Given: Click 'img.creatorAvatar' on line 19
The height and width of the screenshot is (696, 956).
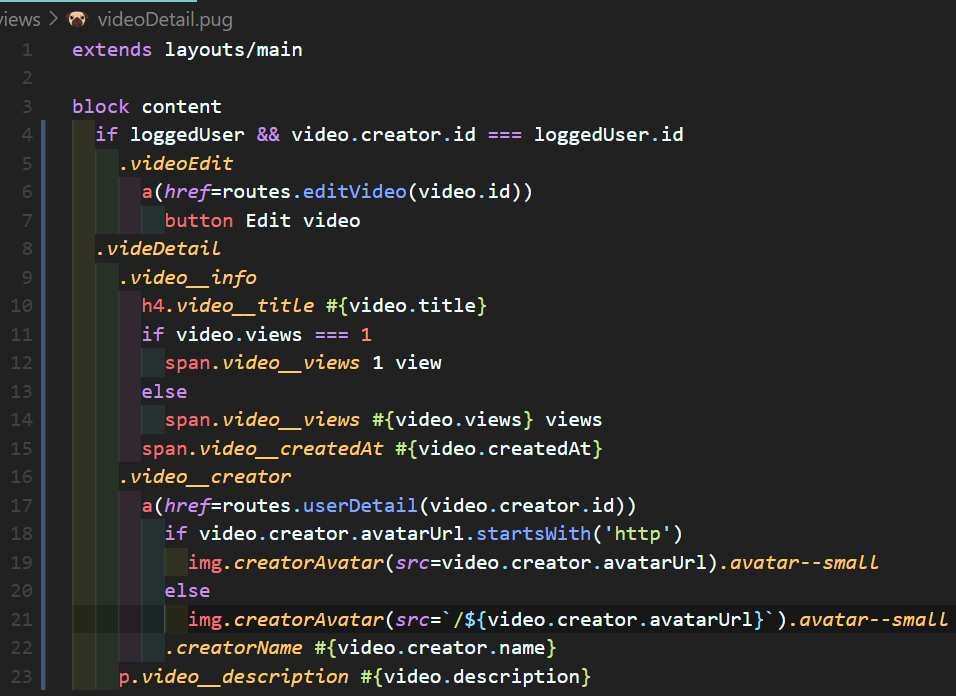Looking at the screenshot, I should point(285,562).
